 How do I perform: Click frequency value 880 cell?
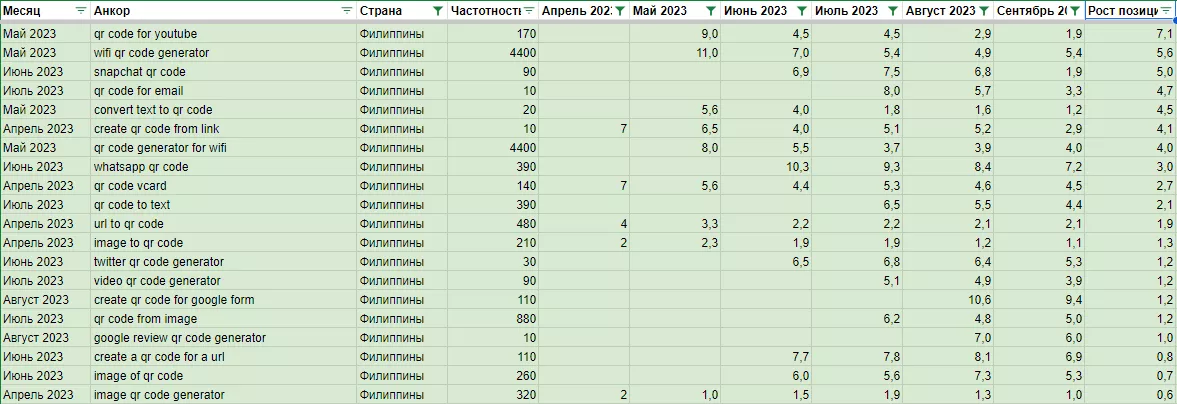point(493,318)
